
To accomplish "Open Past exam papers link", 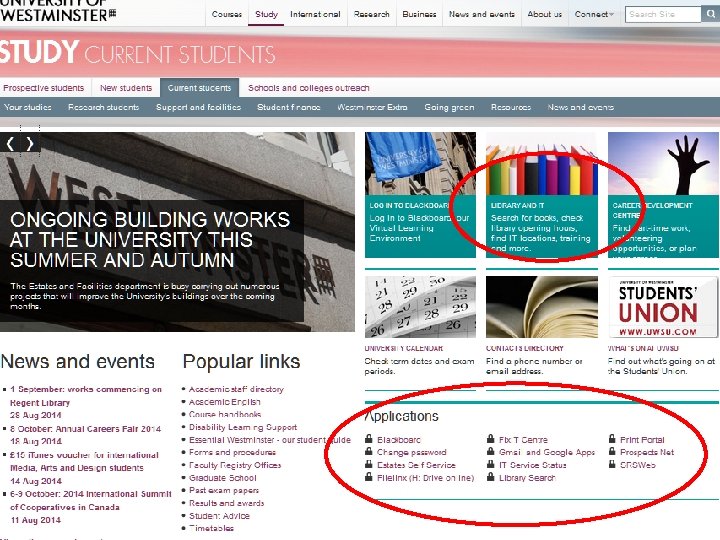I will click(224, 490).
